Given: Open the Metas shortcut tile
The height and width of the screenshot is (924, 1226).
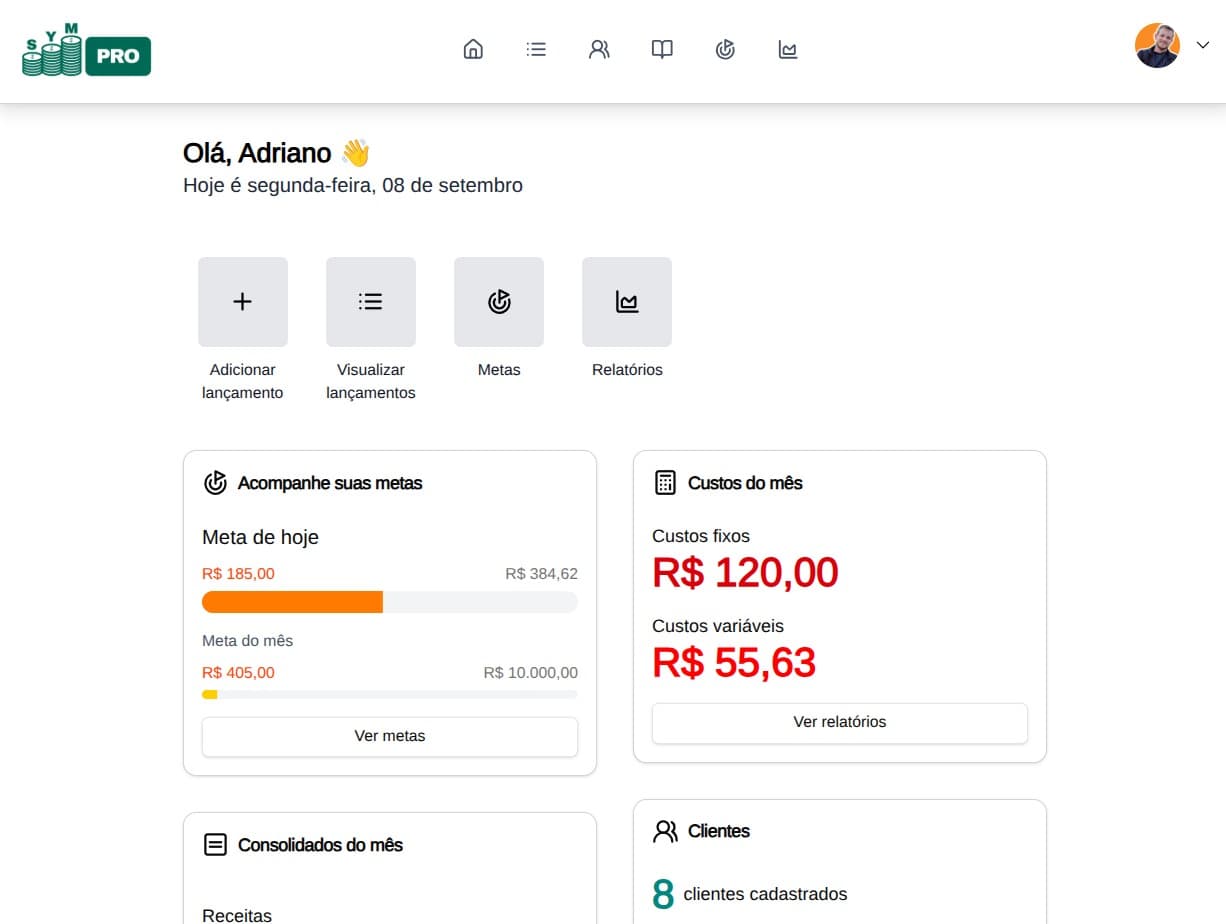Looking at the screenshot, I should click(499, 302).
